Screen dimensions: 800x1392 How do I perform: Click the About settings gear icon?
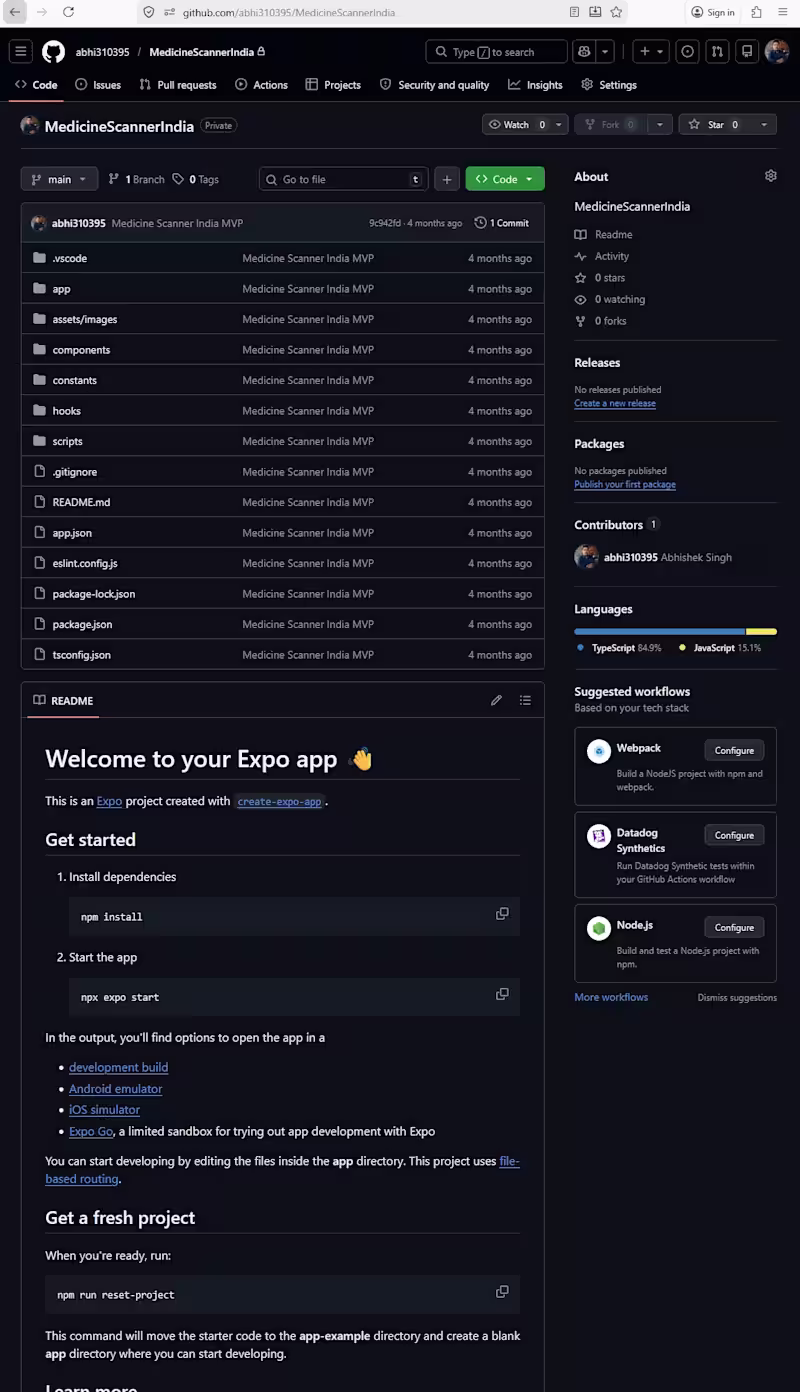pos(770,176)
